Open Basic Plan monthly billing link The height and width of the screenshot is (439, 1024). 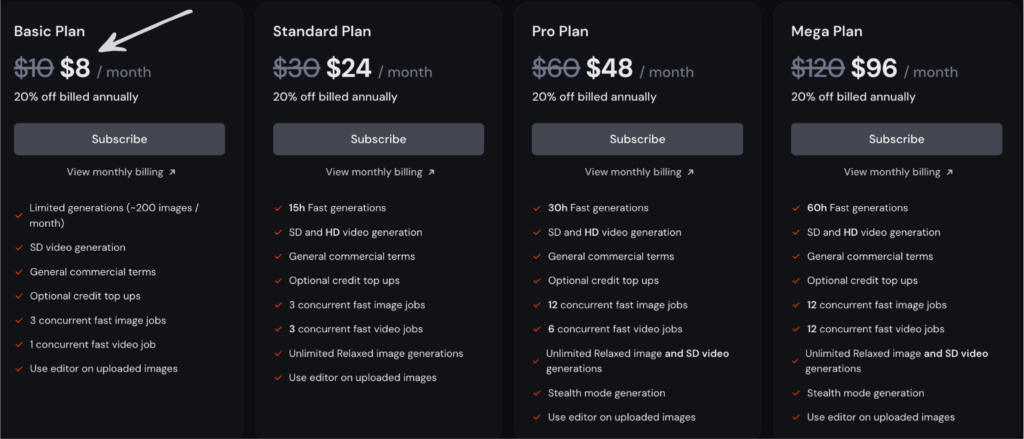(x=115, y=172)
